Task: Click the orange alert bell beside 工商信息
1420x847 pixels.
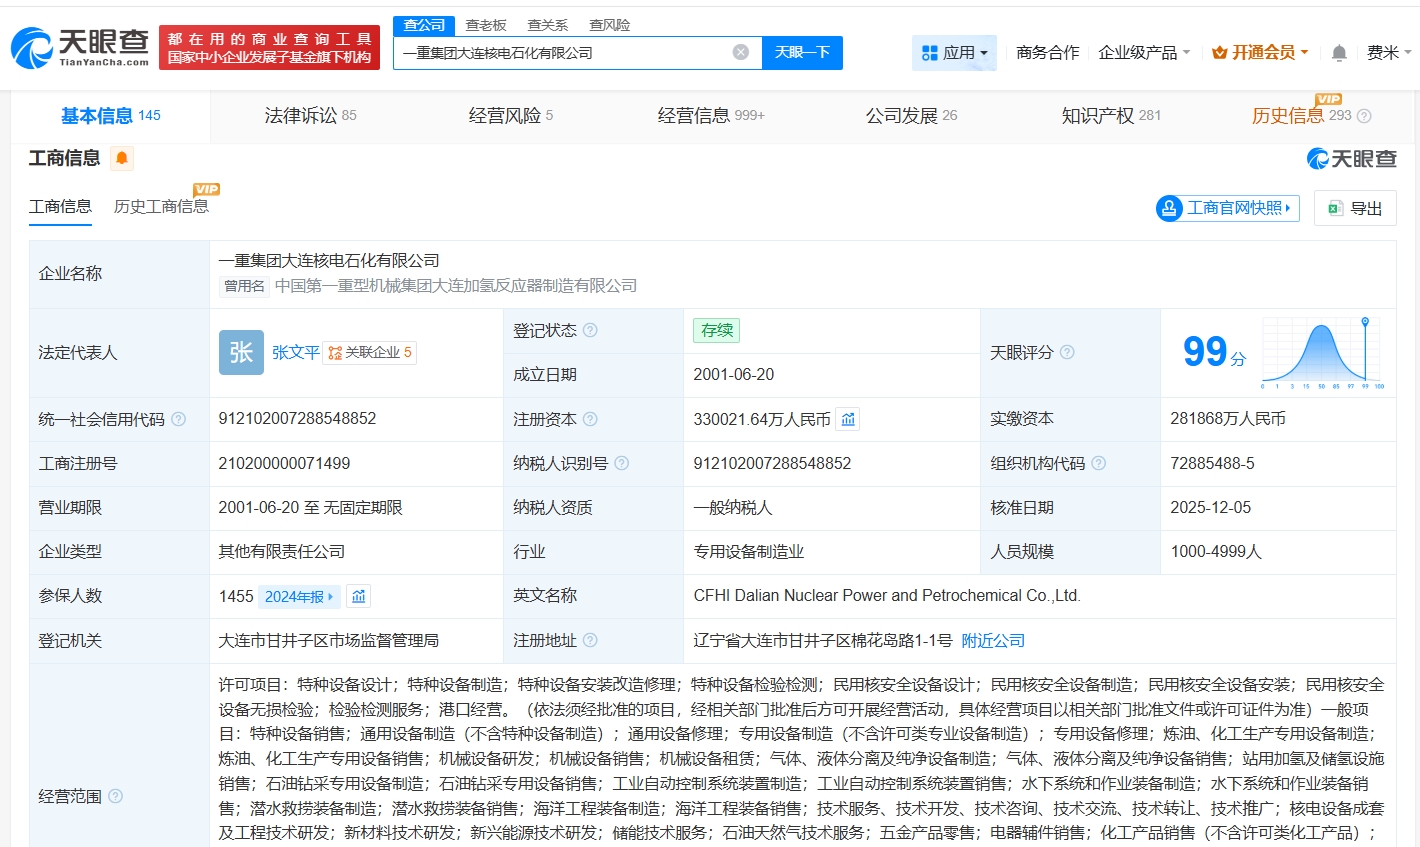Action: pos(121,158)
